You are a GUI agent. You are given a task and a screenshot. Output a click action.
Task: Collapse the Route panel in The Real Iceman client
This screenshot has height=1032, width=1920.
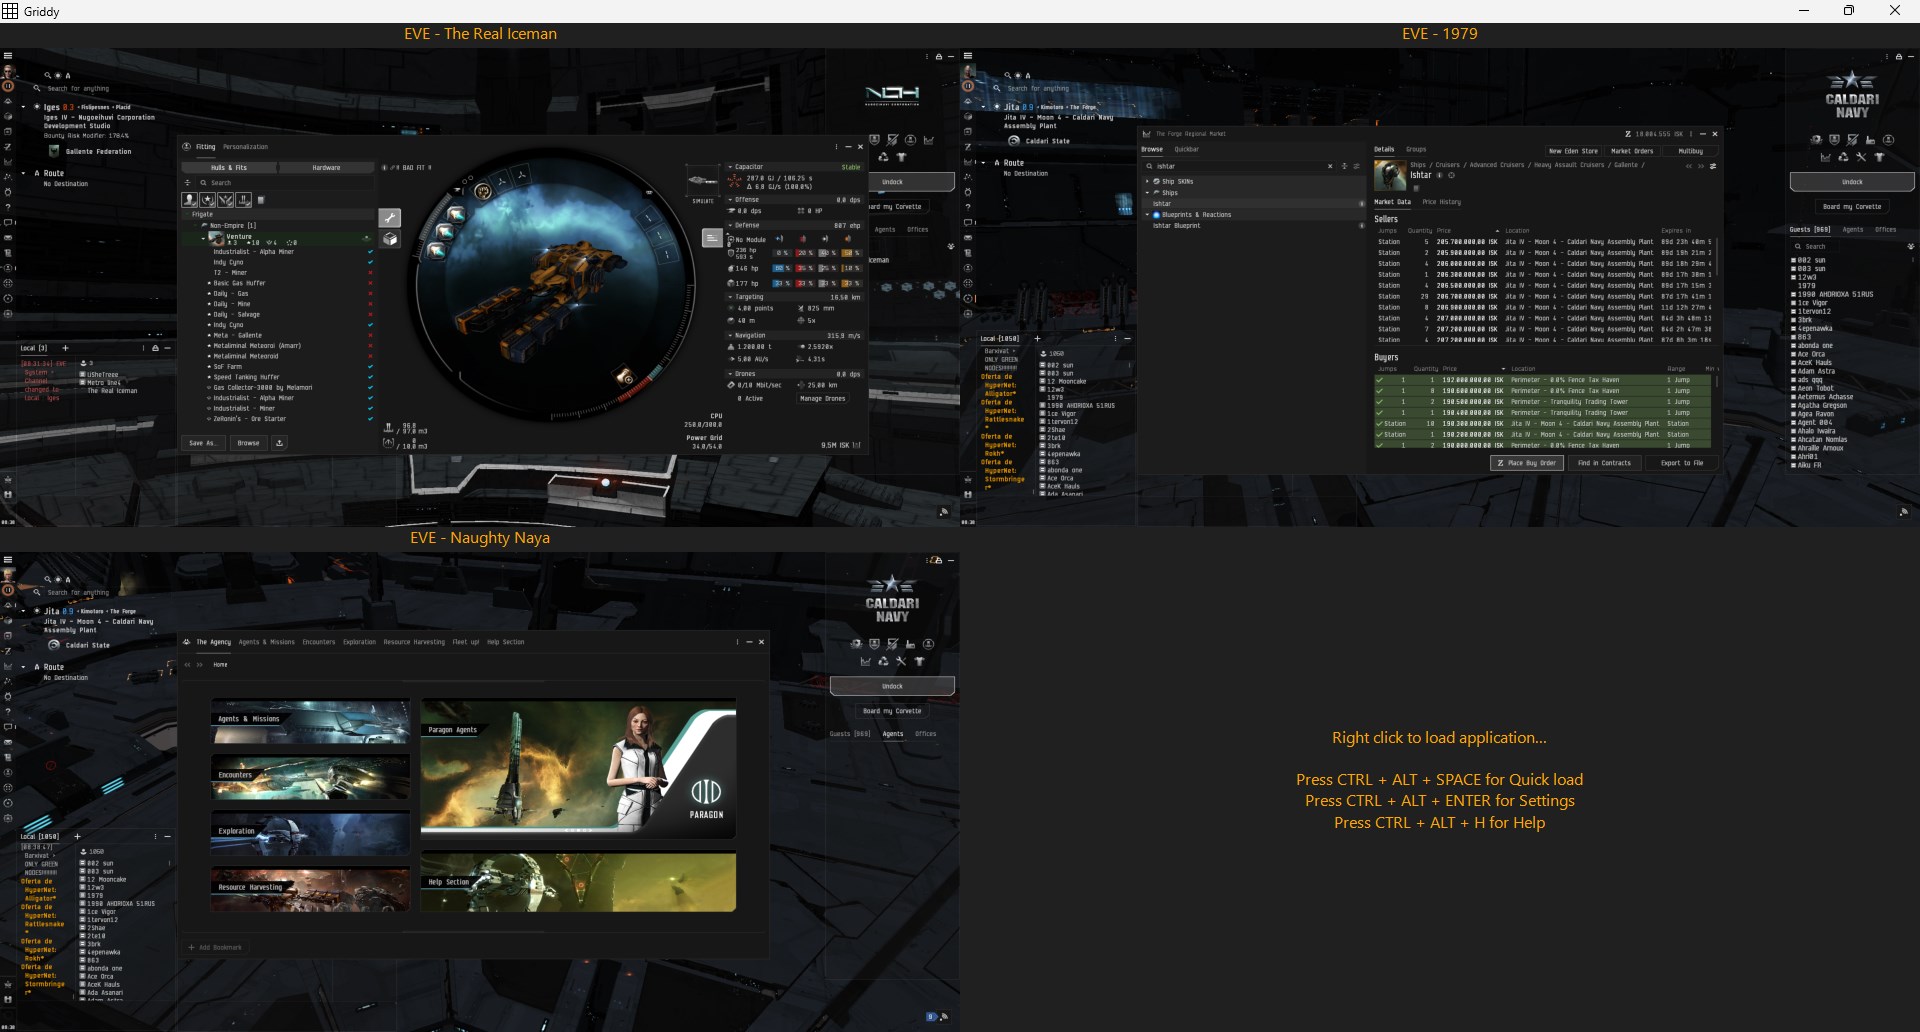pyautogui.click(x=24, y=173)
